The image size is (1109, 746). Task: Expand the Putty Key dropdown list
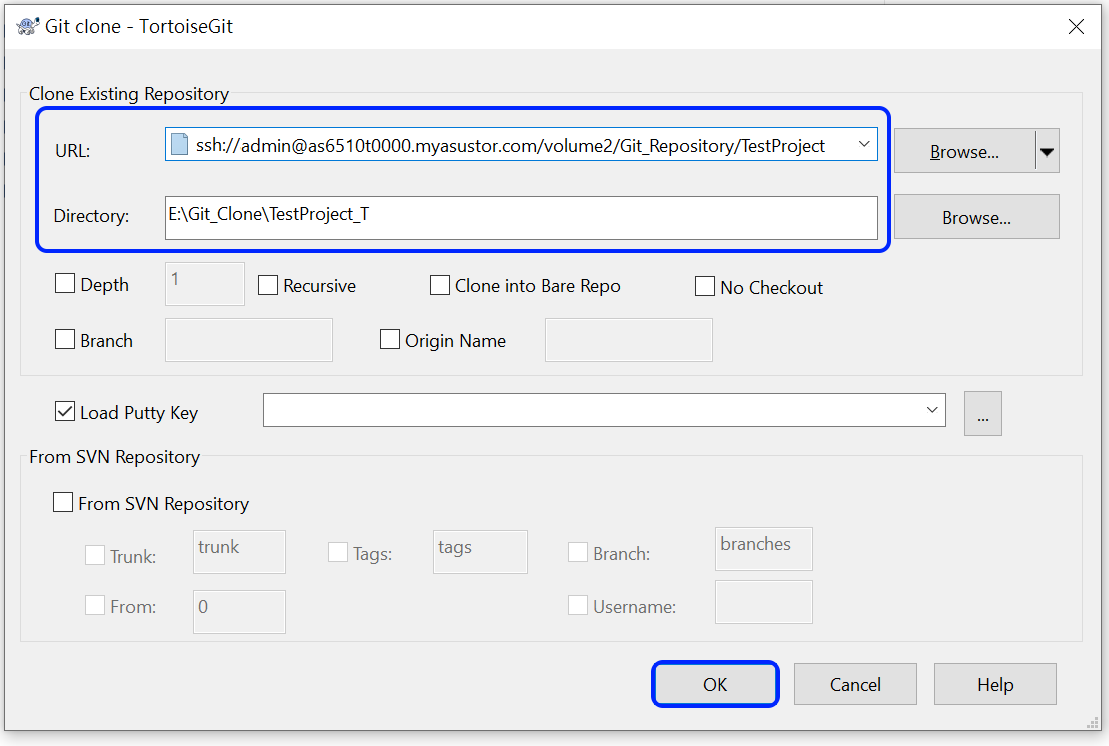931,410
